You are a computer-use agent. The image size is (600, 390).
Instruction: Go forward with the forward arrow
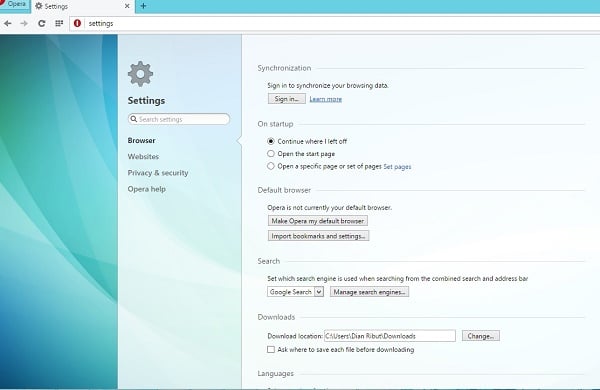pos(24,23)
